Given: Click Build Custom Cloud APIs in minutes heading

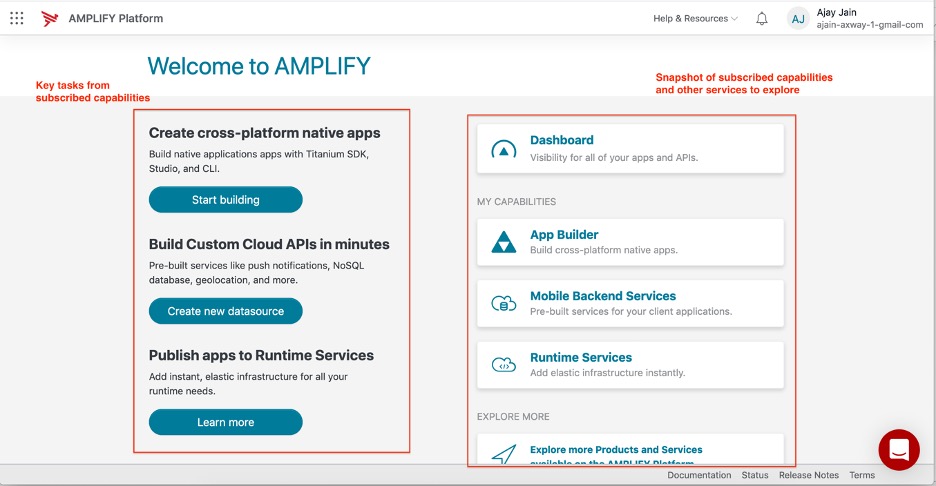Looking at the screenshot, I should coord(269,244).
